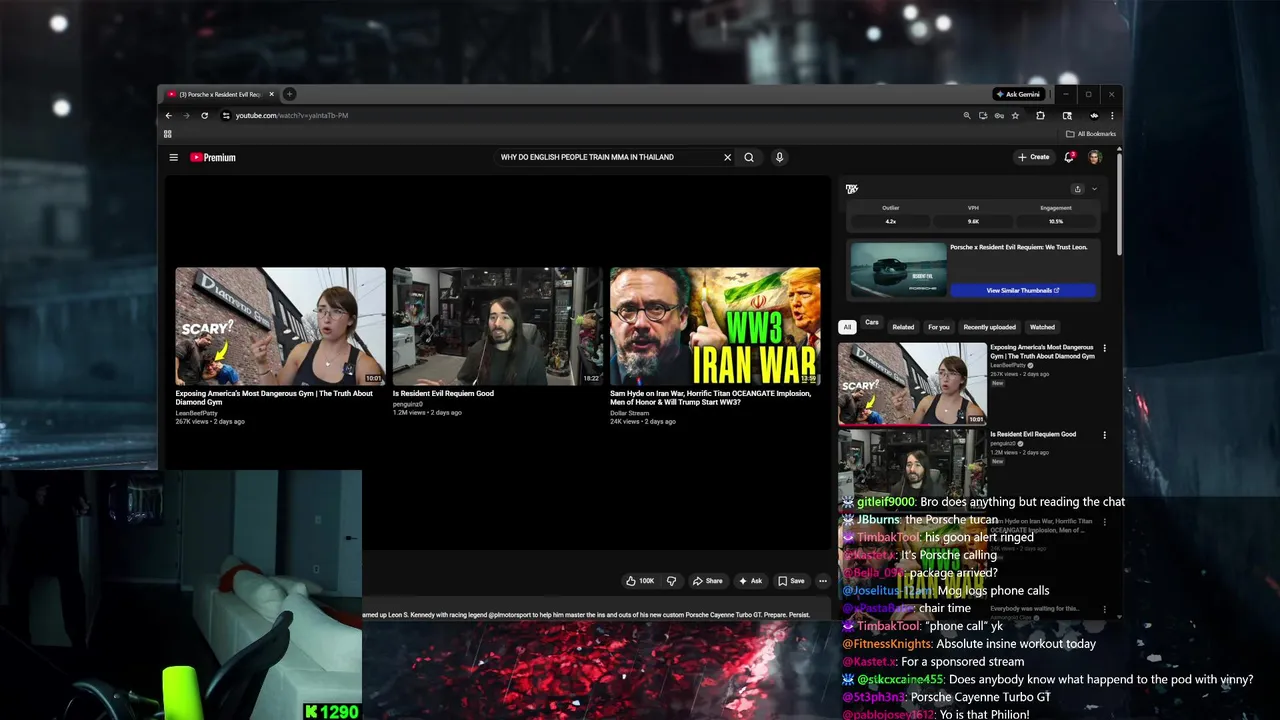
Task: Click the browser forward arrow
Action: point(186,115)
